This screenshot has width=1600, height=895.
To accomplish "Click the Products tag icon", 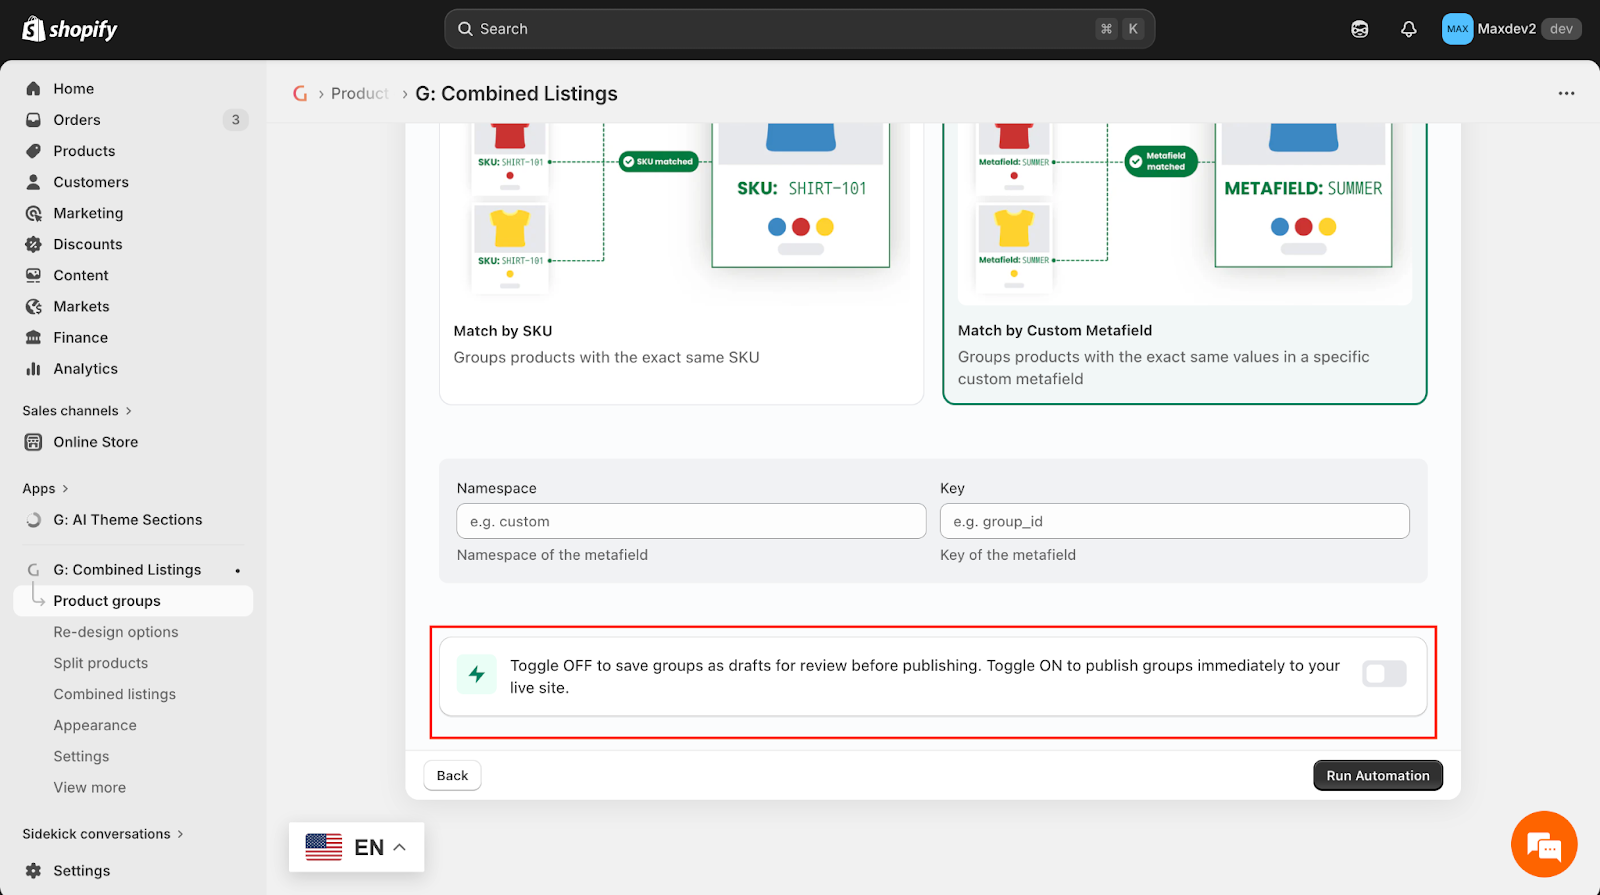I will click(x=33, y=151).
